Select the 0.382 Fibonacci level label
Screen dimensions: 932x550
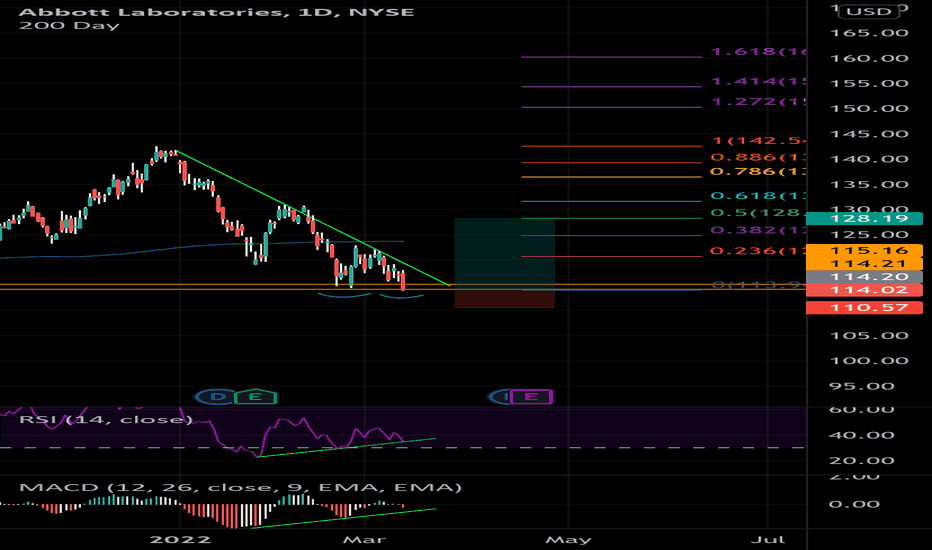(x=758, y=230)
